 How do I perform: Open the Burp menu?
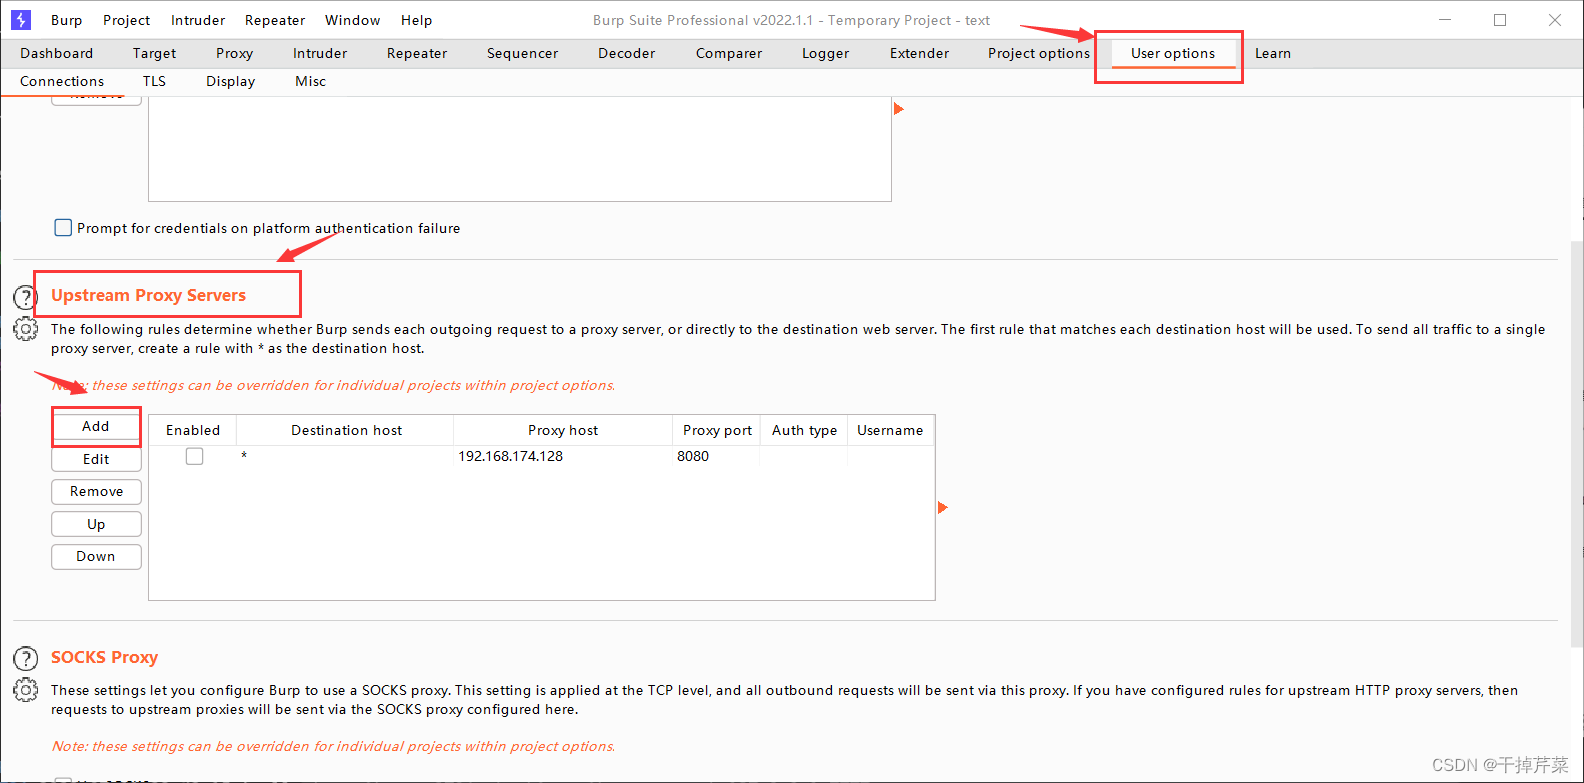(67, 20)
